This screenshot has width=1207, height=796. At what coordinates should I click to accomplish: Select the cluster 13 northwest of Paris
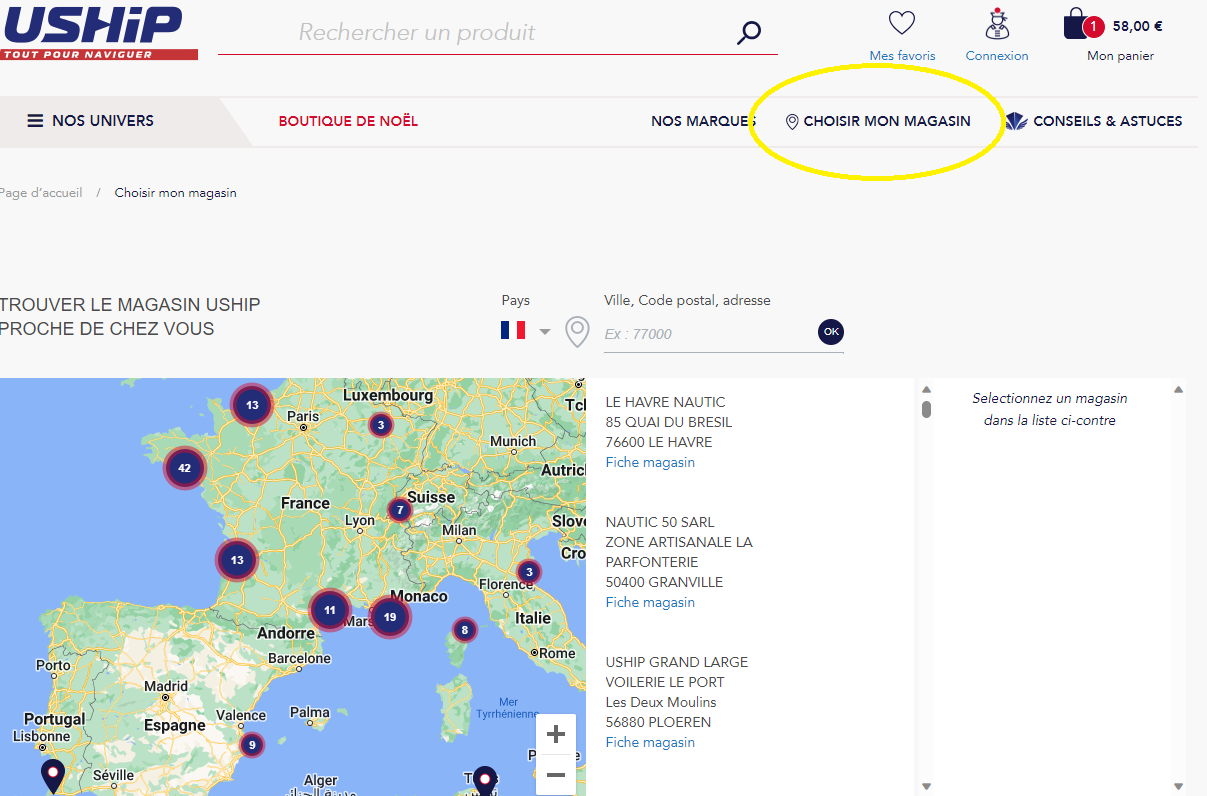point(252,405)
